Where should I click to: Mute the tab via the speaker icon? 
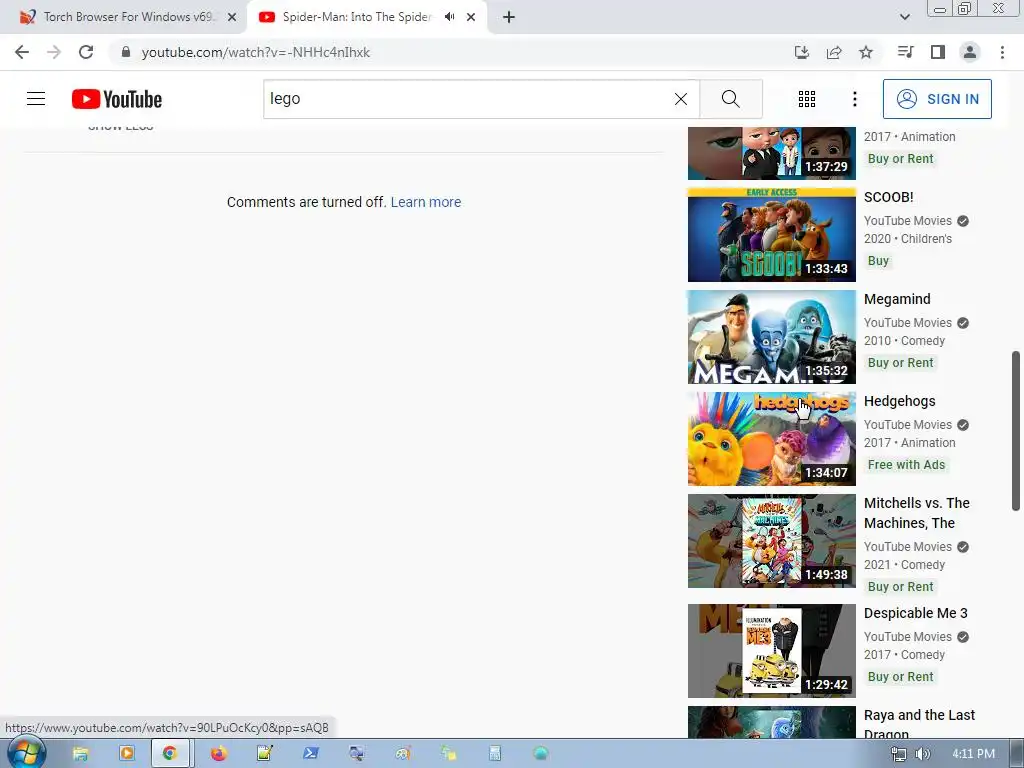click(449, 17)
